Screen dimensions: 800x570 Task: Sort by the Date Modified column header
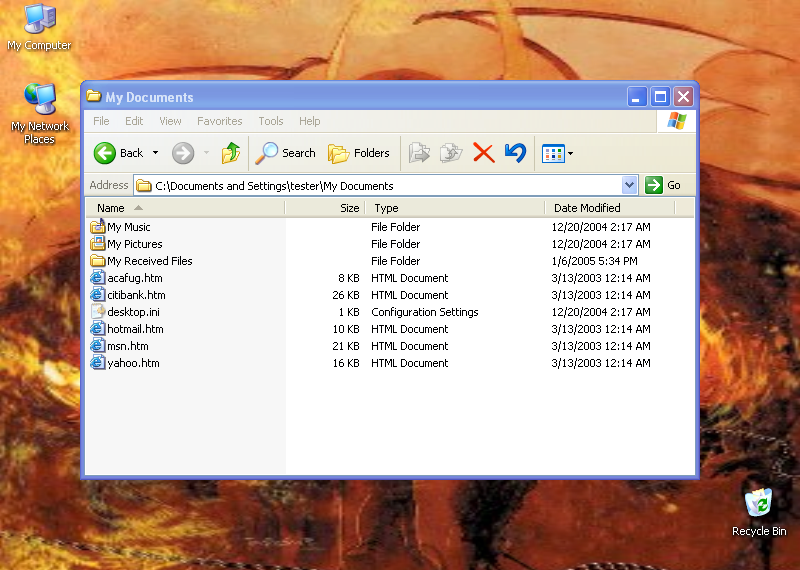click(610, 208)
